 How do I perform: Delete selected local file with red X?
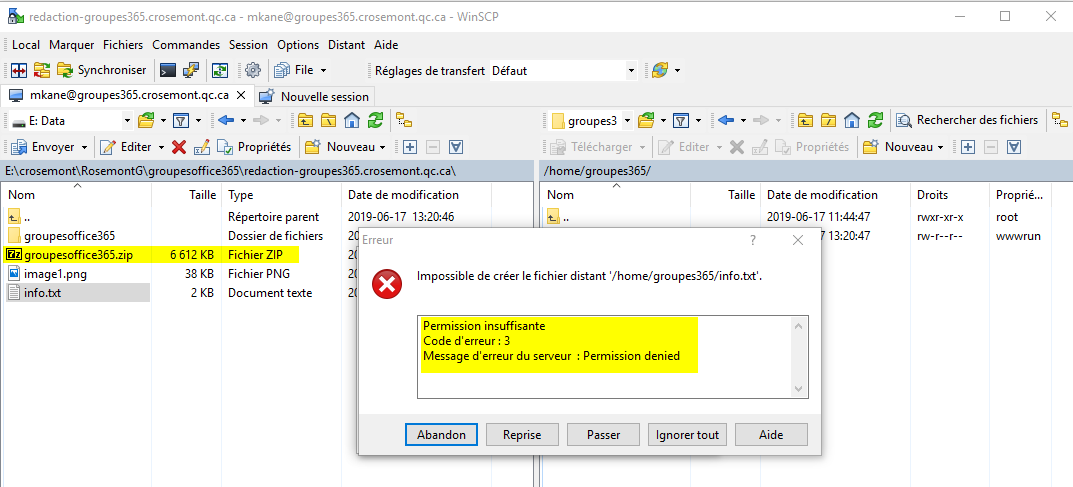click(x=179, y=147)
